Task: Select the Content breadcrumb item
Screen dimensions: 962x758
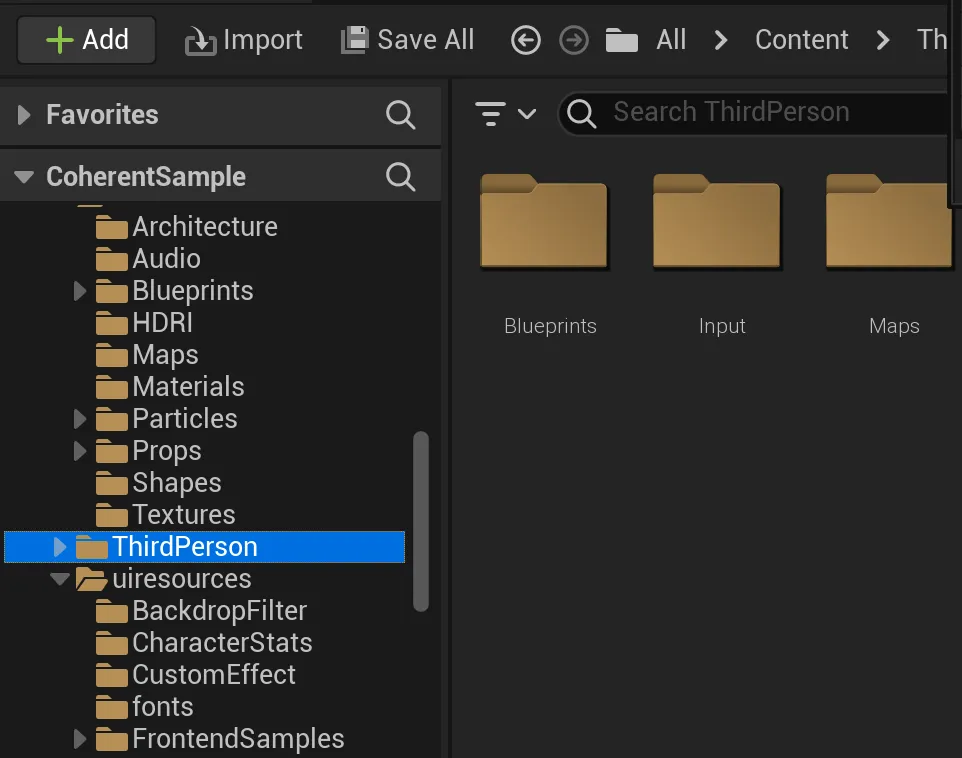Action: (x=801, y=40)
